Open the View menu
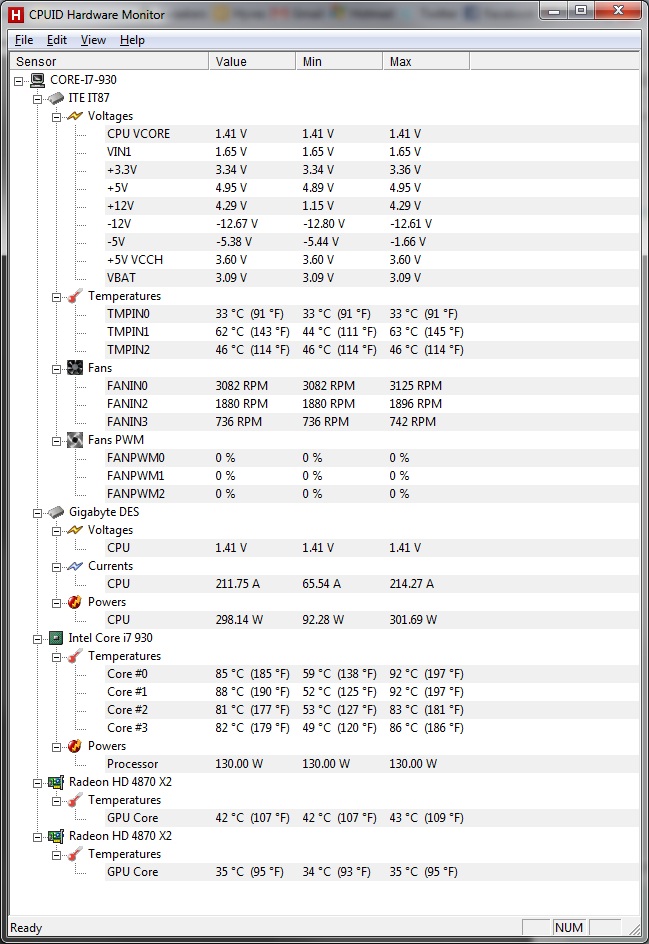649x944 pixels. click(93, 40)
